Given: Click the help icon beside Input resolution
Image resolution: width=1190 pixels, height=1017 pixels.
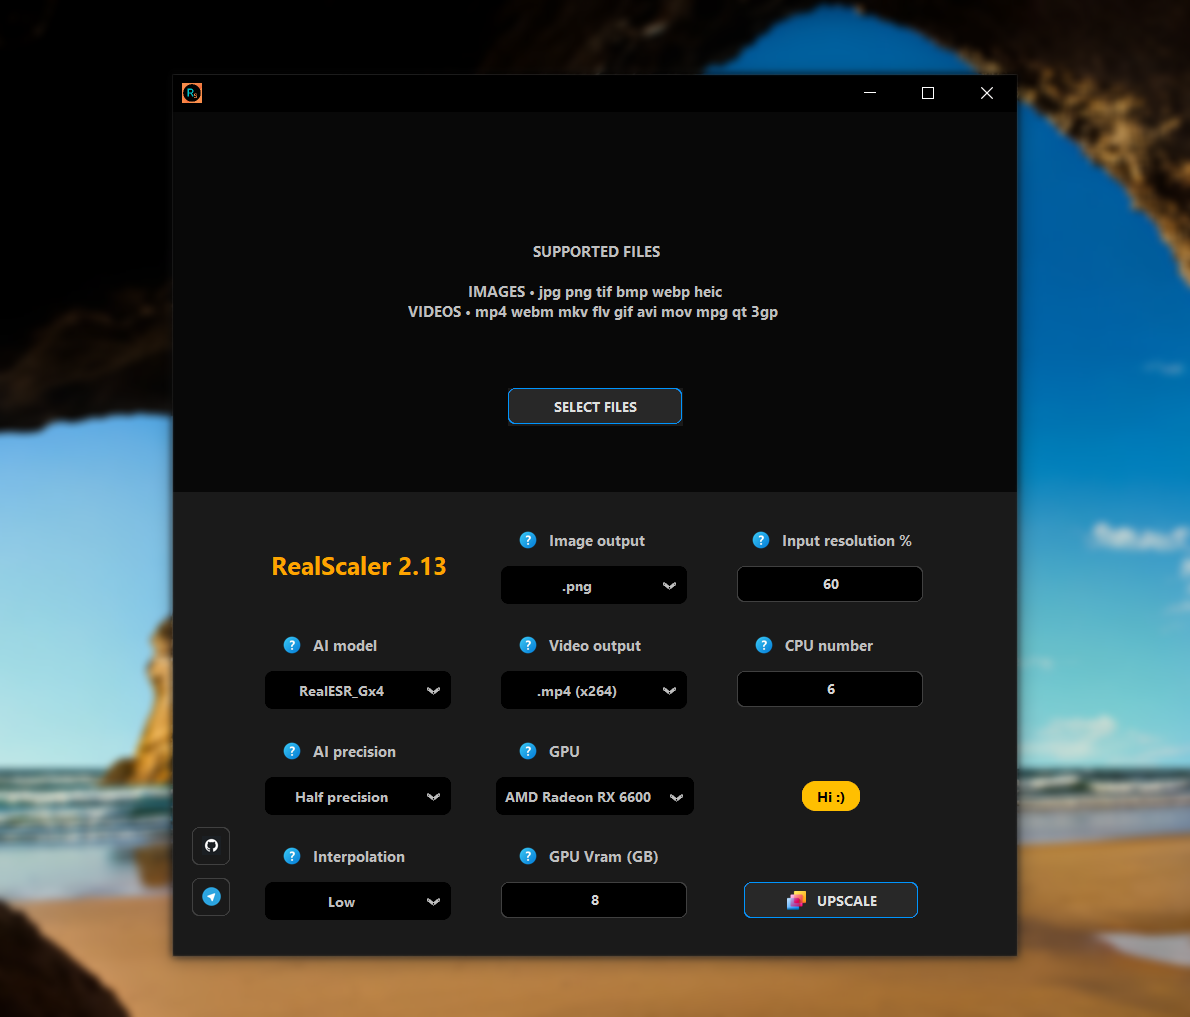Looking at the screenshot, I should [760, 540].
